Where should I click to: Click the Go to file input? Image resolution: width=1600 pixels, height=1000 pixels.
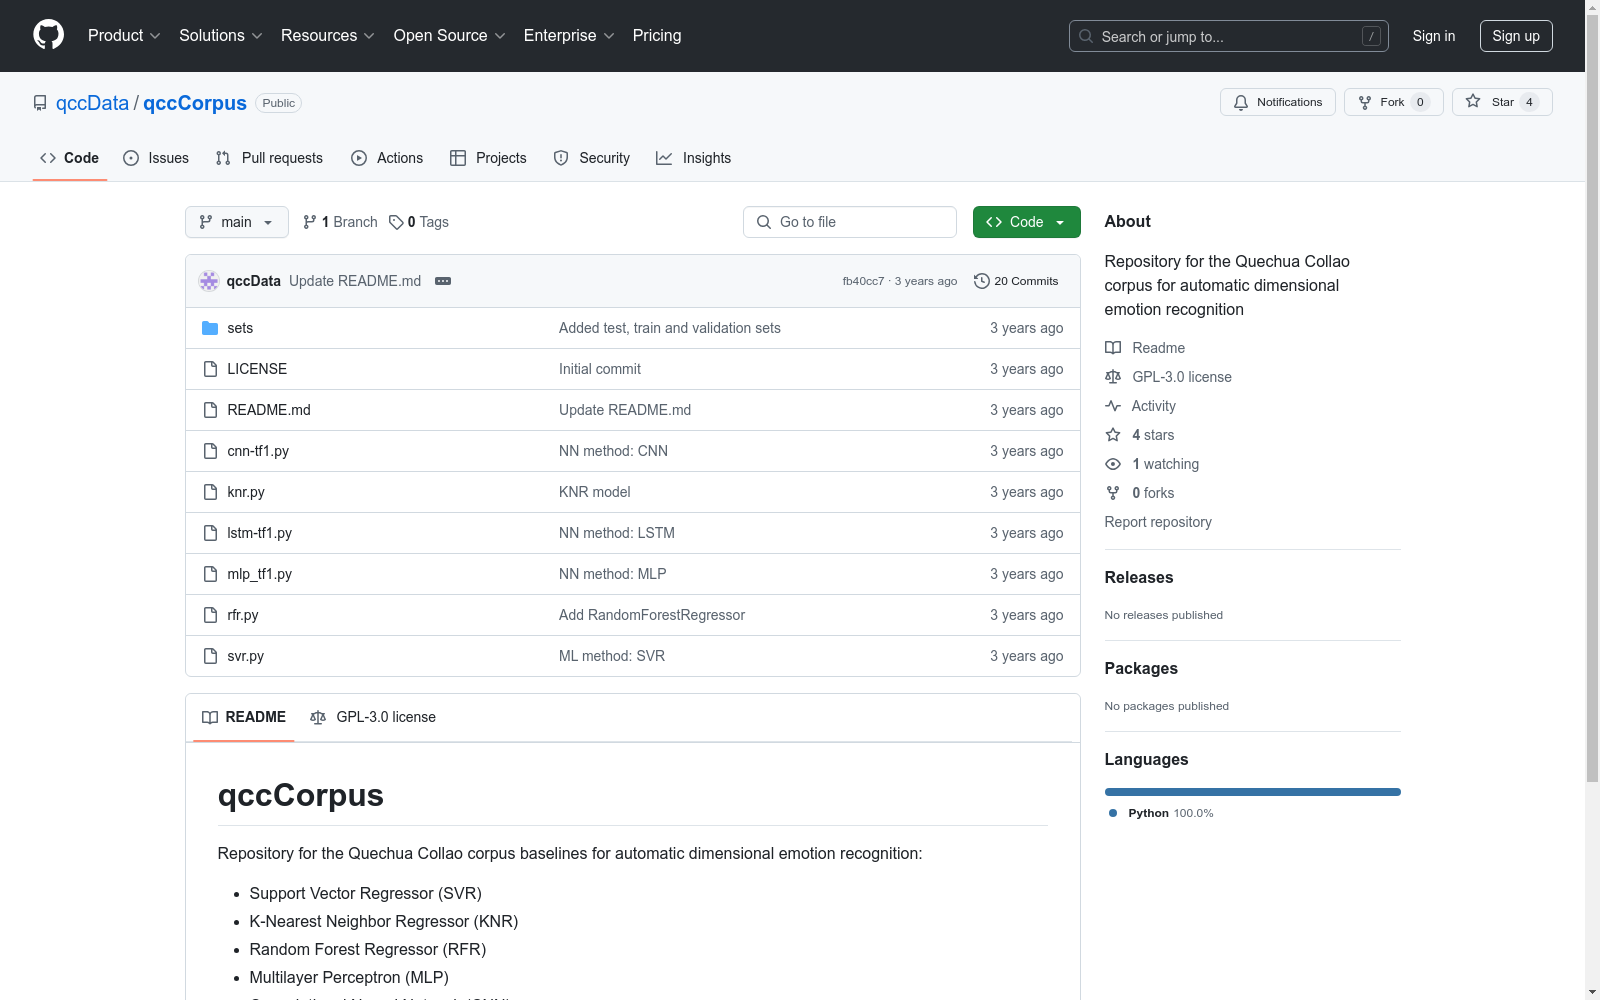coord(850,222)
